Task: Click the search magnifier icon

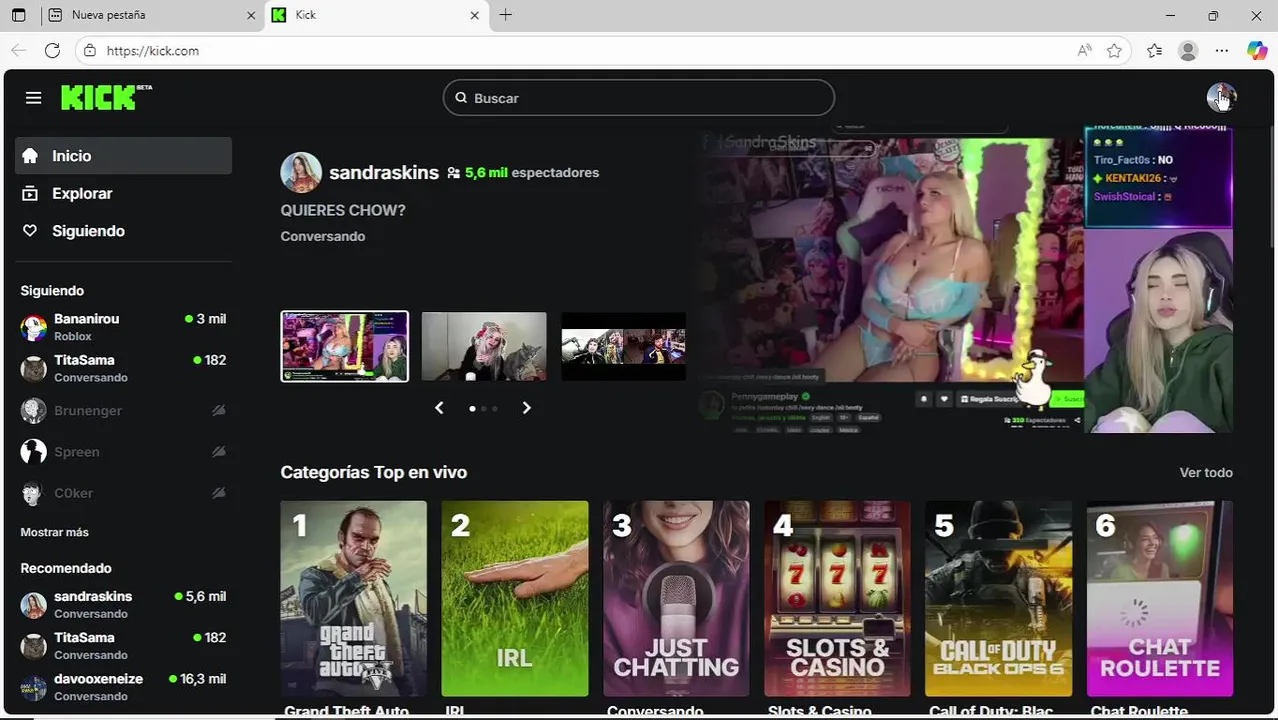Action: click(x=461, y=98)
